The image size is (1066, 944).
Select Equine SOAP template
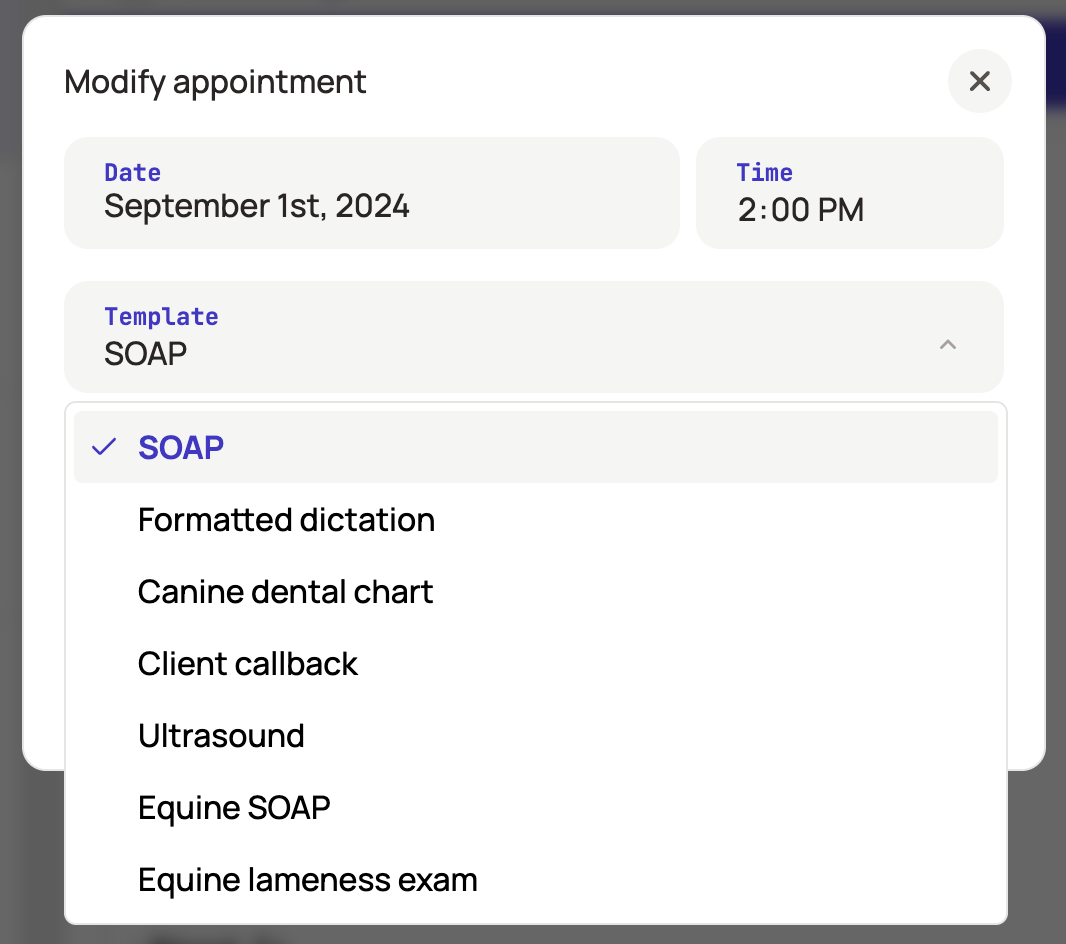coord(536,807)
